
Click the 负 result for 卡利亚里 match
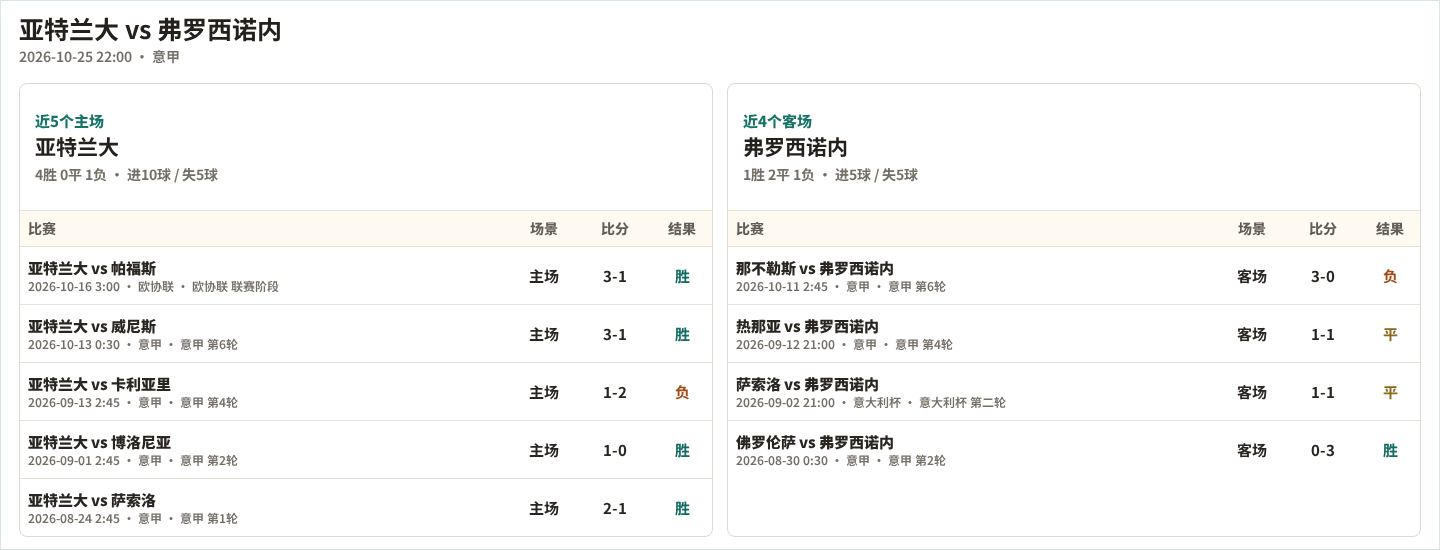tap(682, 392)
